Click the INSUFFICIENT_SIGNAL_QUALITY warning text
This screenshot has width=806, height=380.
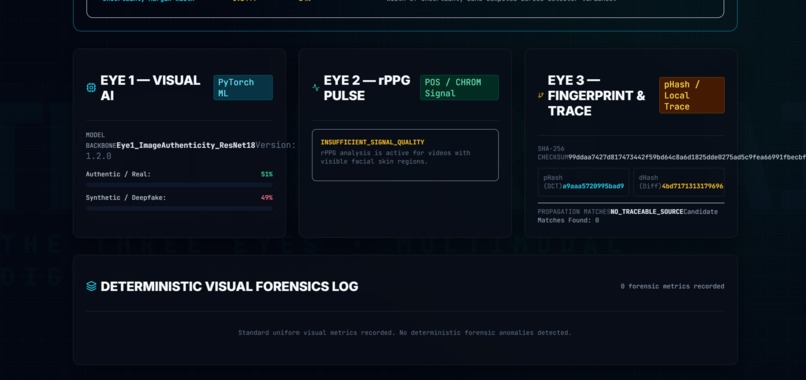point(373,142)
